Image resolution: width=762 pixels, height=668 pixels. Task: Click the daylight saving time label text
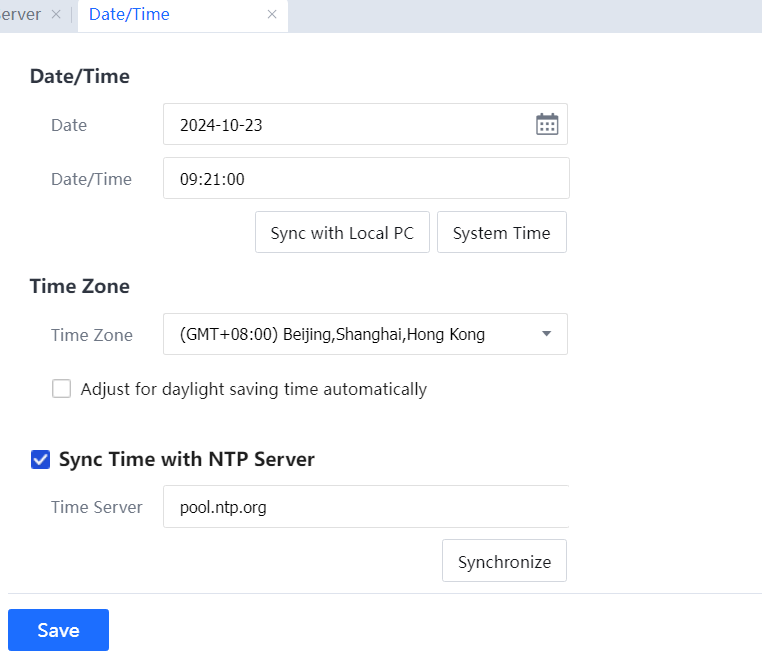[x=253, y=389]
